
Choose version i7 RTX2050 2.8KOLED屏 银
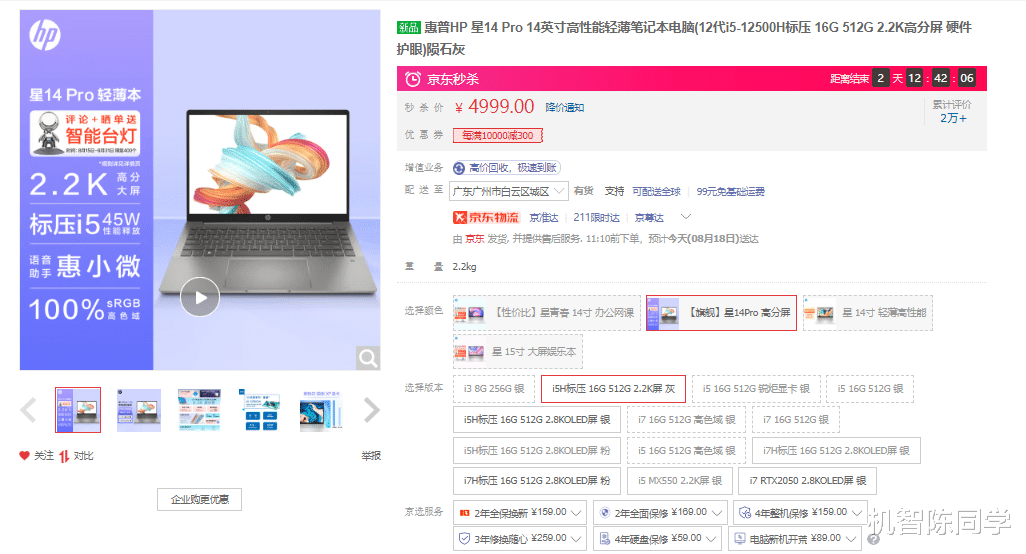point(807,481)
